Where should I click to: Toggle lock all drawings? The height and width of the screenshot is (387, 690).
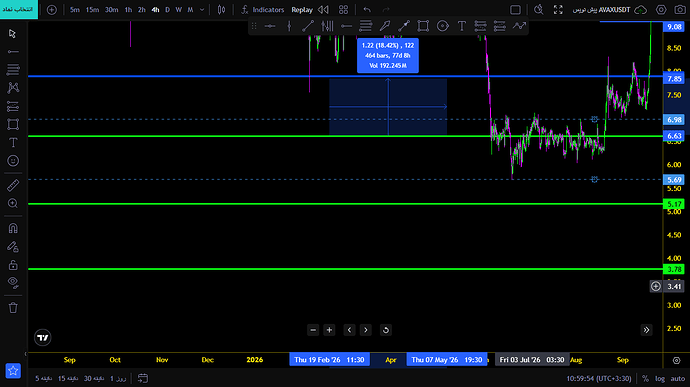click(13, 265)
